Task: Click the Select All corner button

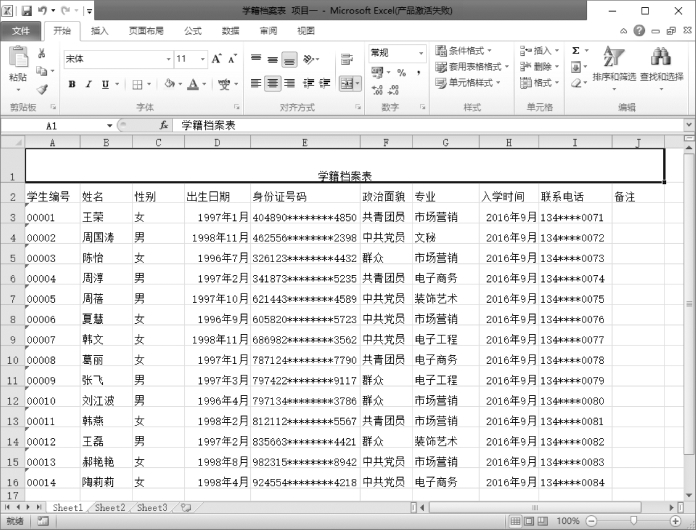Action: (12, 142)
